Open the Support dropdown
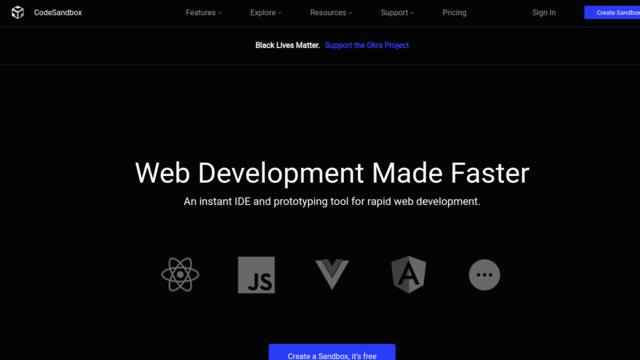Viewport: 640px width, 360px height. [x=397, y=13]
